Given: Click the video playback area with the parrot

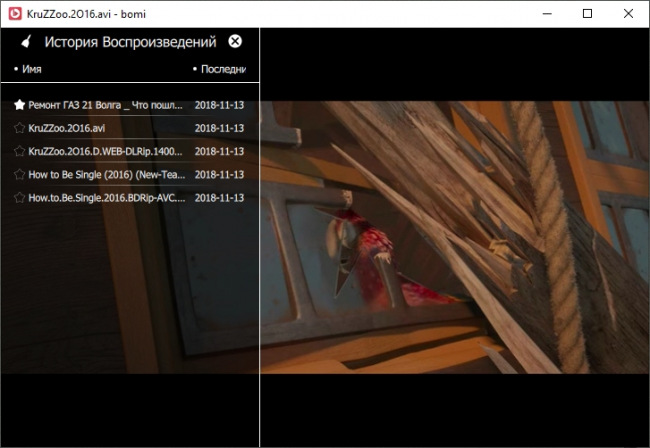Looking at the screenshot, I should coord(455,237).
